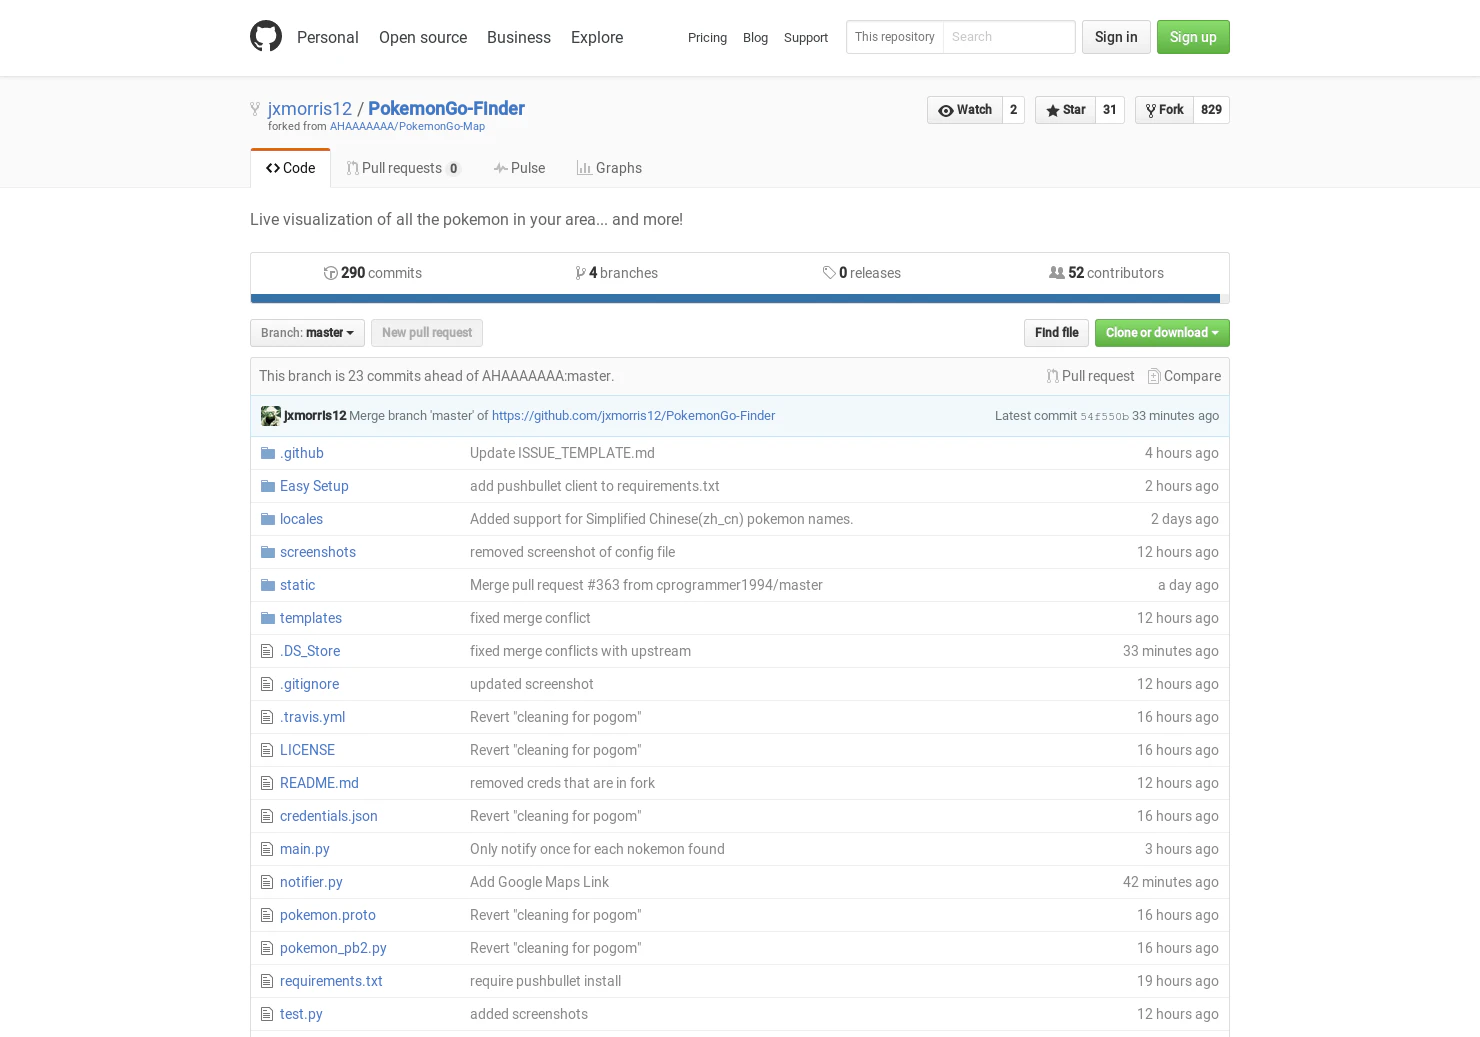Click the blue language breakdown bar
Viewport: 1480px width, 1037px height.
click(735, 298)
